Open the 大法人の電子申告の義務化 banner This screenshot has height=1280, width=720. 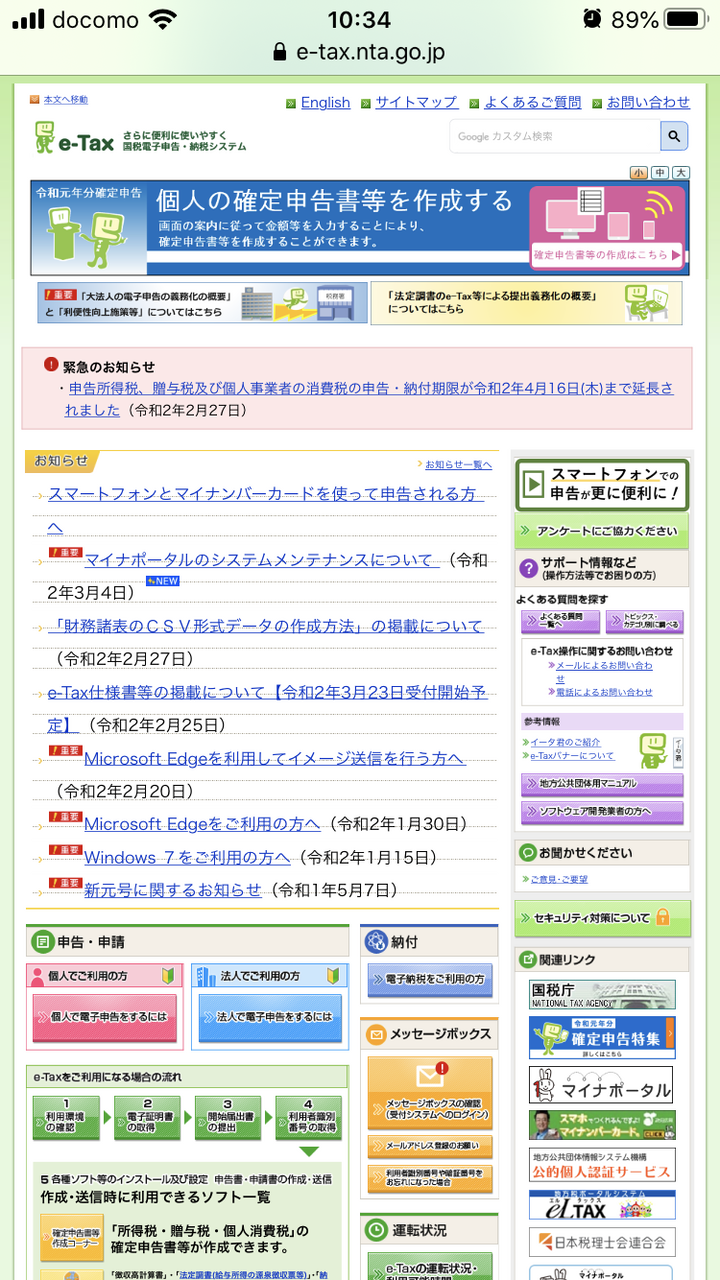203,302
